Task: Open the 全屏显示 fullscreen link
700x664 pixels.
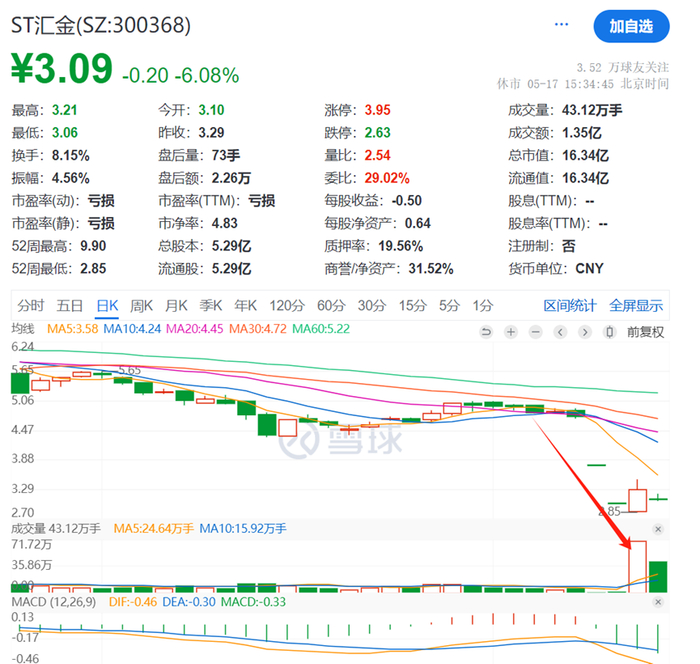Action: (x=636, y=306)
